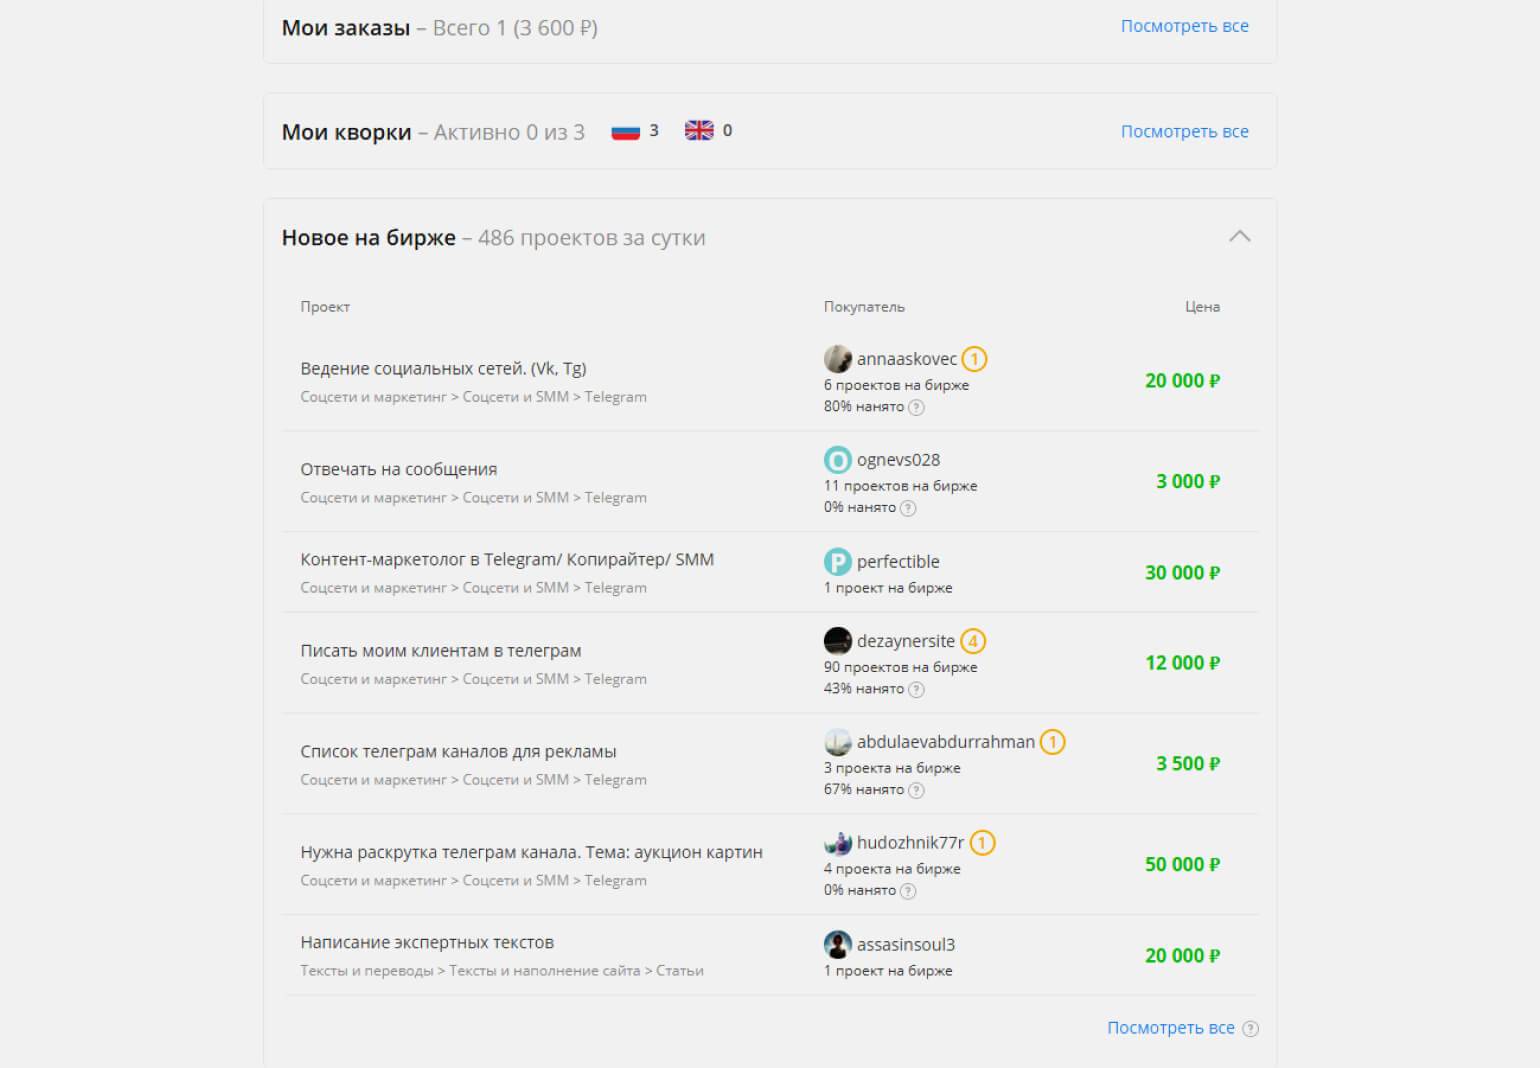Open project Писать моим клиентам в телеграм
This screenshot has height=1068, width=1540.
tap(440, 650)
